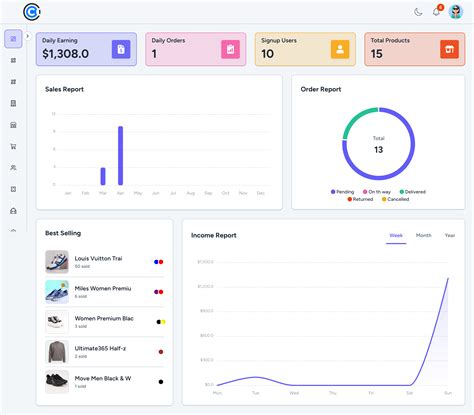Click the Daily Orders clipboard icon

click(230, 49)
